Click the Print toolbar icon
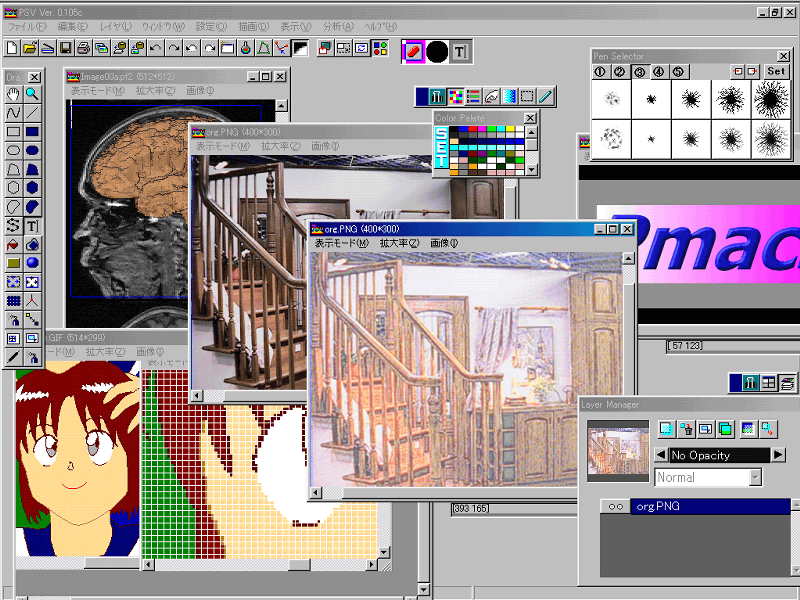The height and width of the screenshot is (600, 800). pyautogui.click(x=84, y=48)
